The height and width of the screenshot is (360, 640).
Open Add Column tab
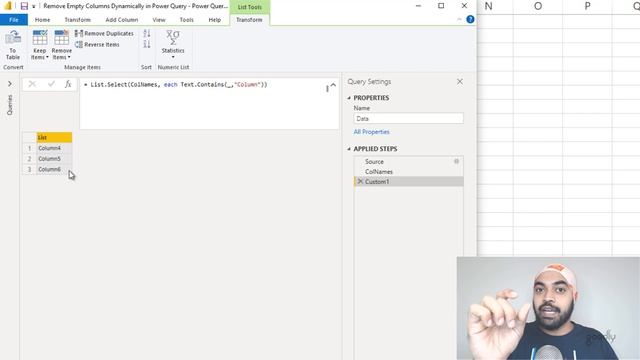[x=122, y=20]
